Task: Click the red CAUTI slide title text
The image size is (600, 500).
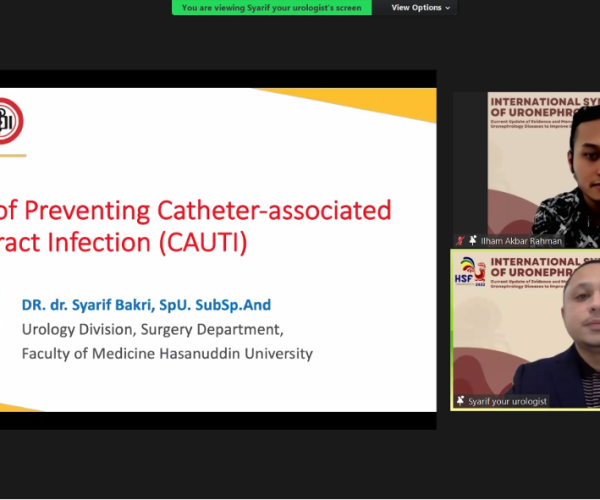Action: [196, 226]
